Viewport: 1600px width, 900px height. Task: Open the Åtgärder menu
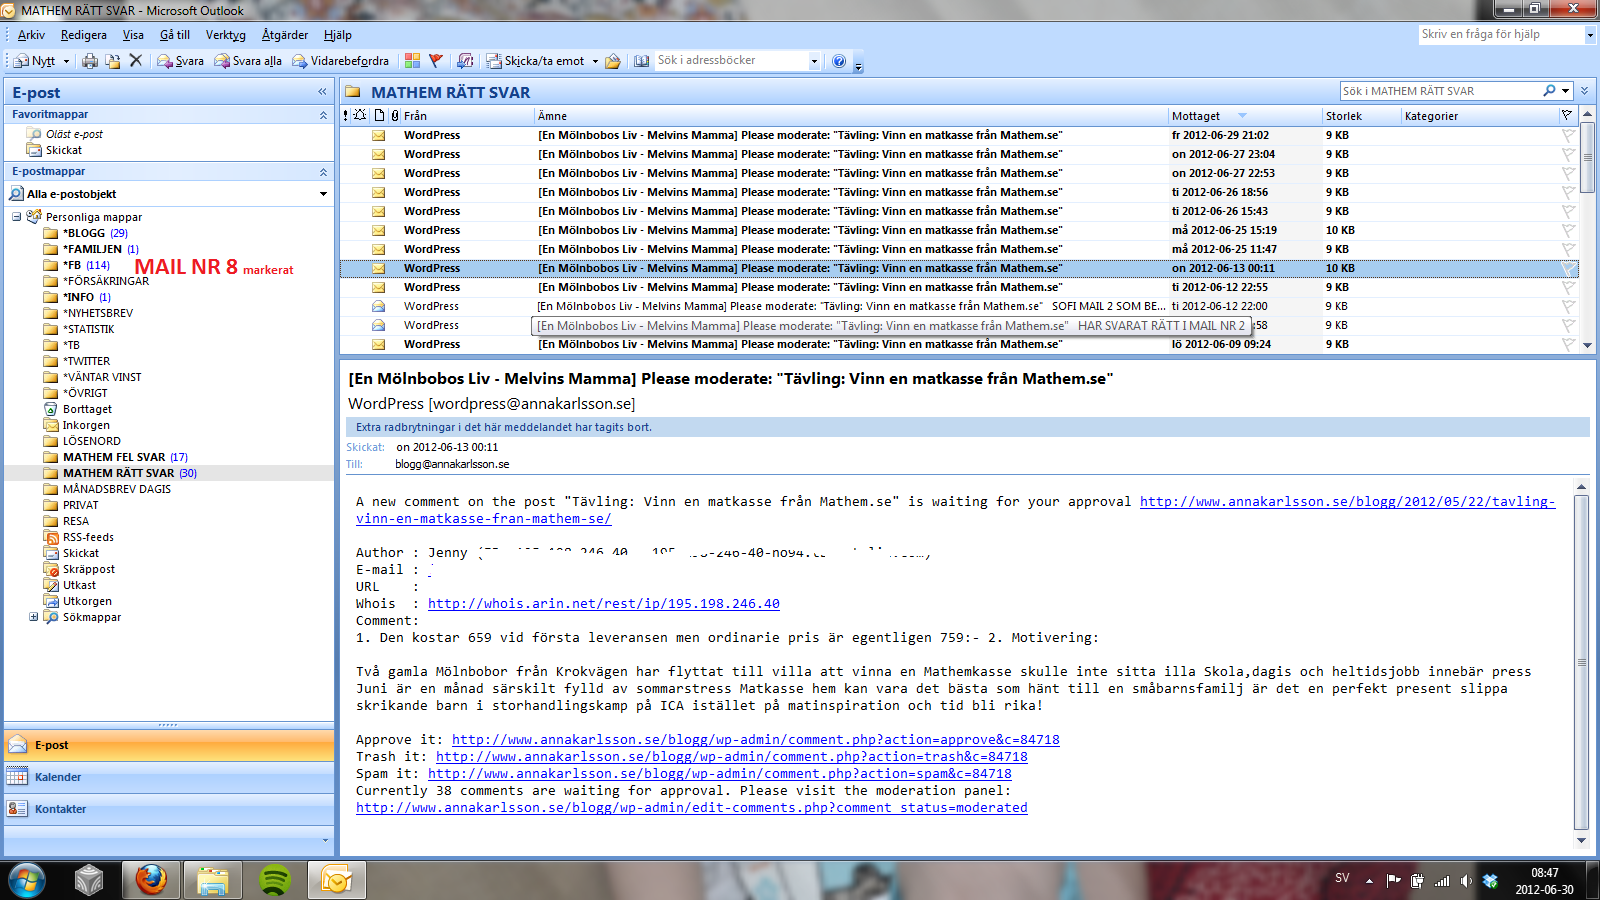pyautogui.click(x=285, y=35)
